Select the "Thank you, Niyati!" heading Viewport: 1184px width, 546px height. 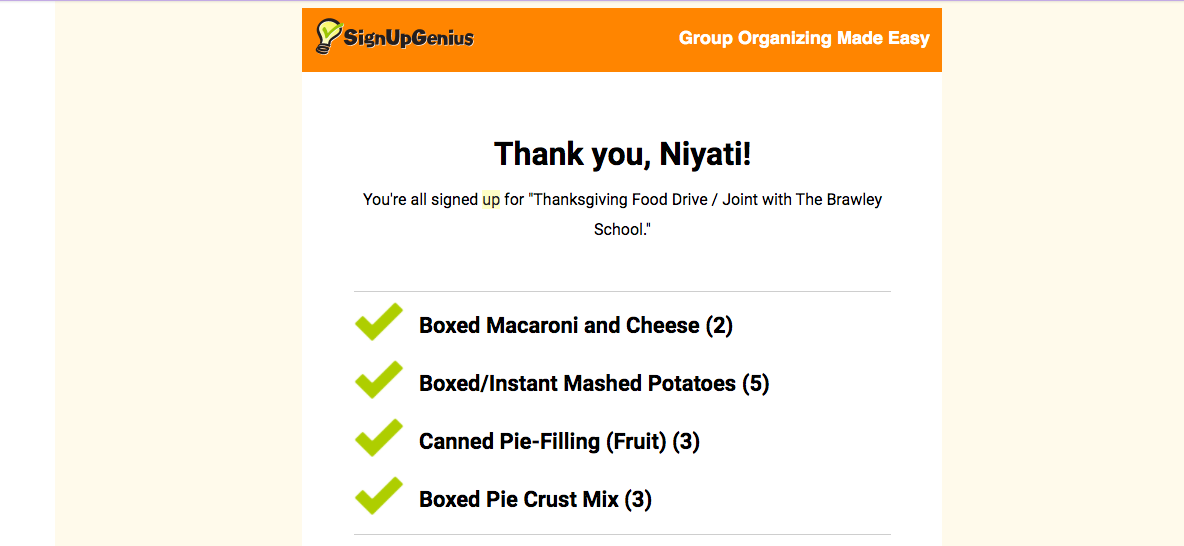(x=622, y=154)
